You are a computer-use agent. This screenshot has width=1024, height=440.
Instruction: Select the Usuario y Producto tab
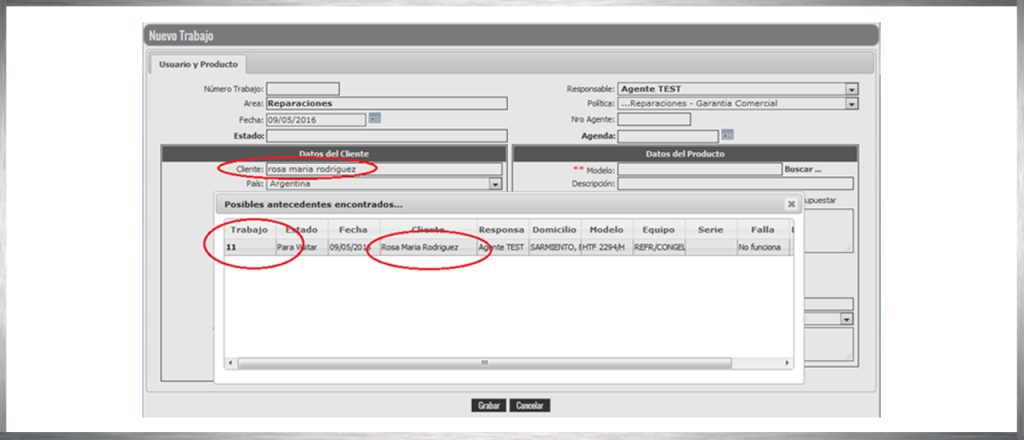198,65
